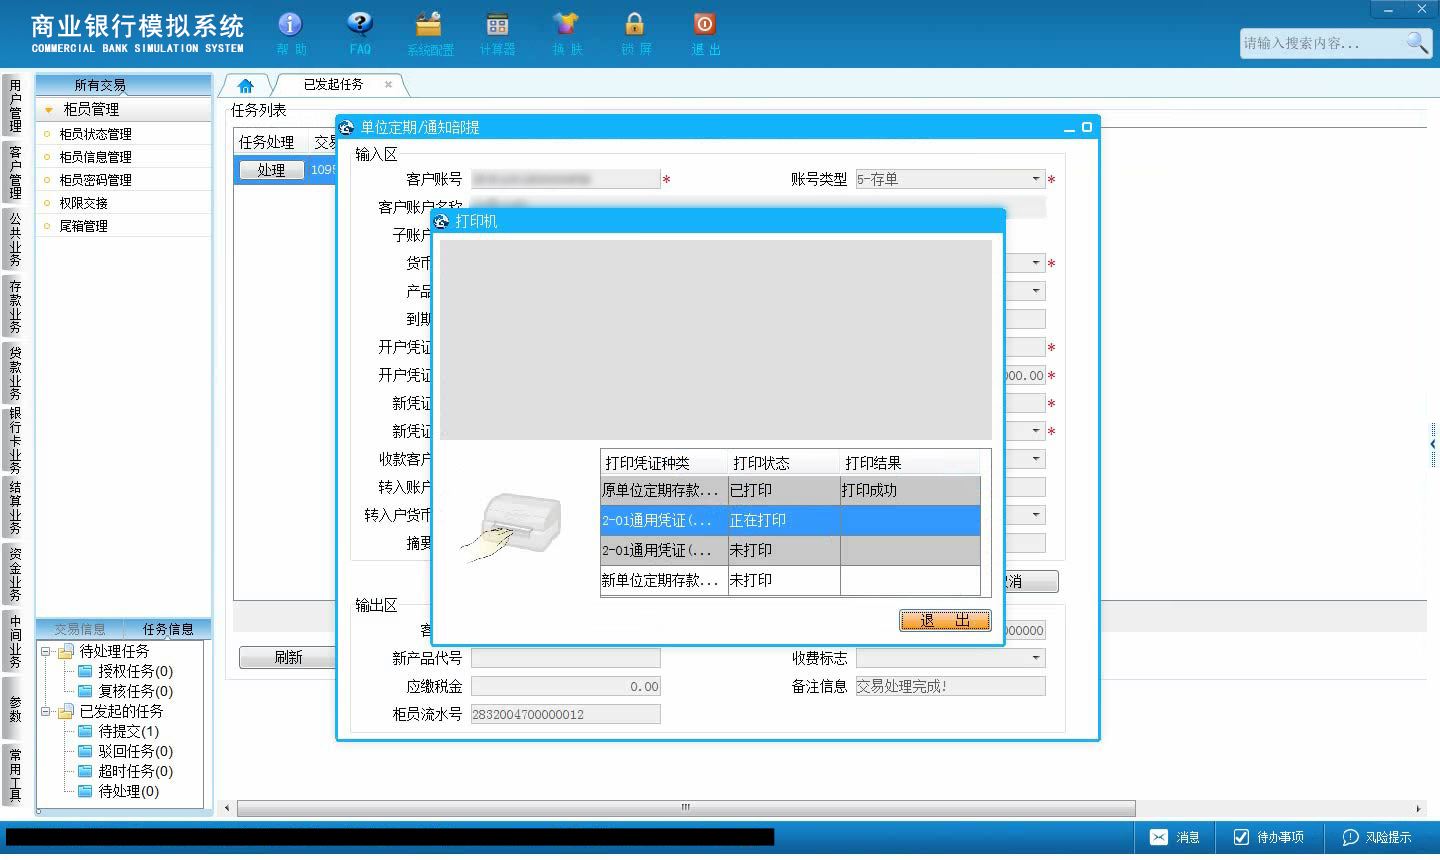Select 待提交(1) in the task tree
This screenshot has height=860, width=1440.
[128, 732]
